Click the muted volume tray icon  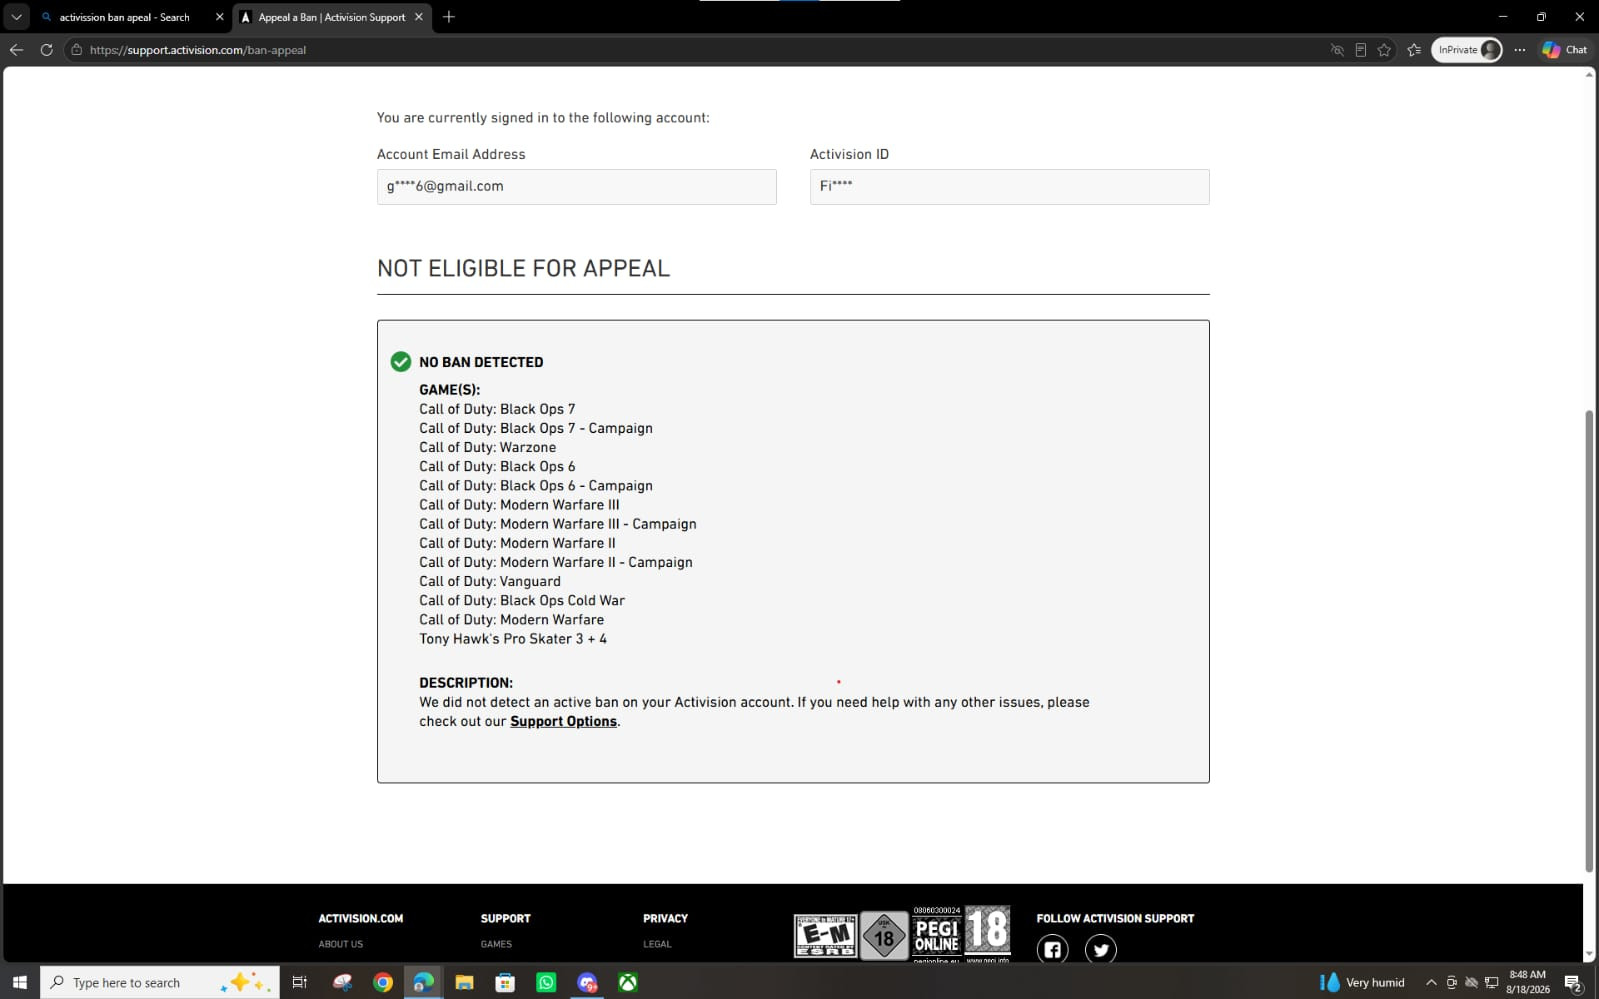[1471, 982]
